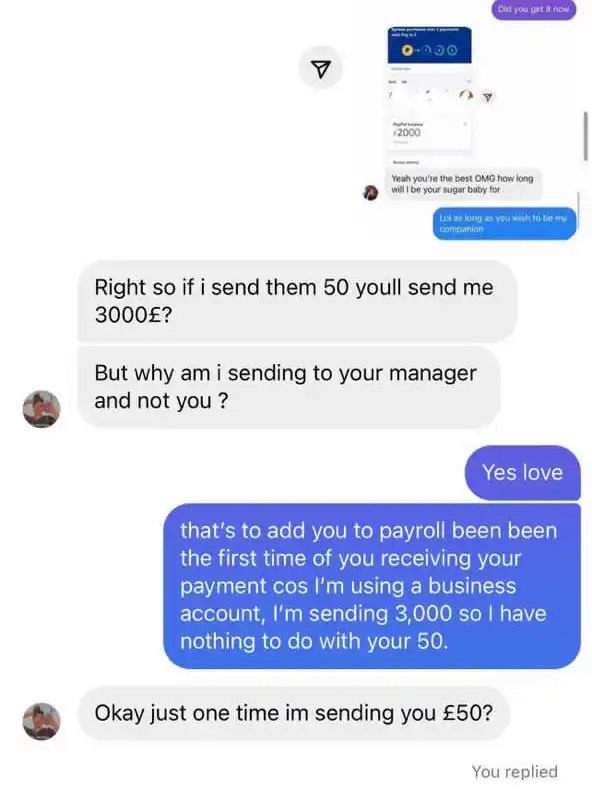
Task: Tap the yellow coin icon in PayPal banner
Action: pyautogui.click(x=408, y=50)
